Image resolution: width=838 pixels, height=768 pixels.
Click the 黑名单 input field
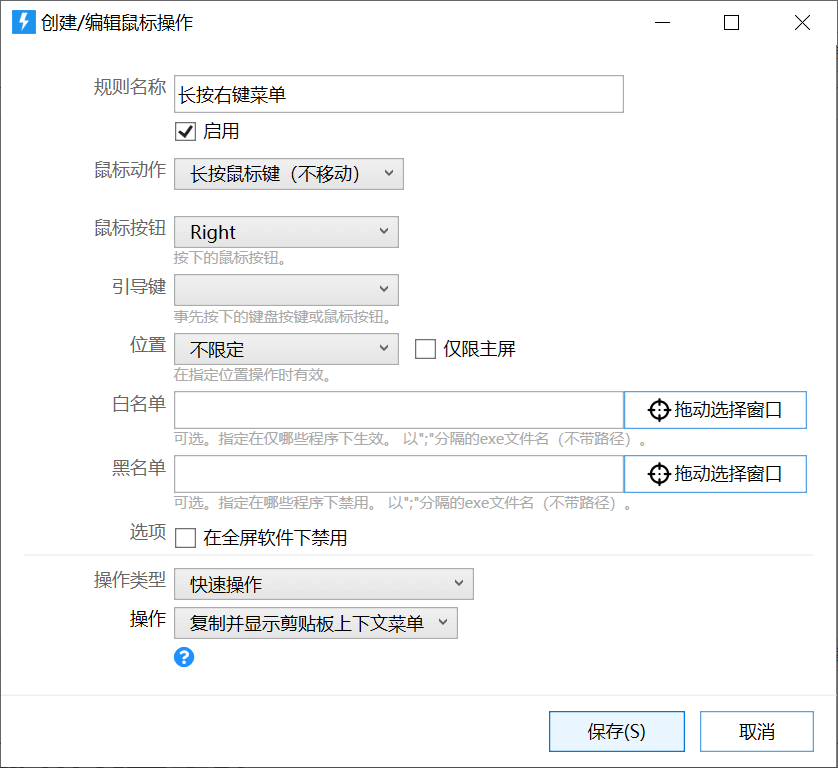pyautogui.click(x=399, y=474)
